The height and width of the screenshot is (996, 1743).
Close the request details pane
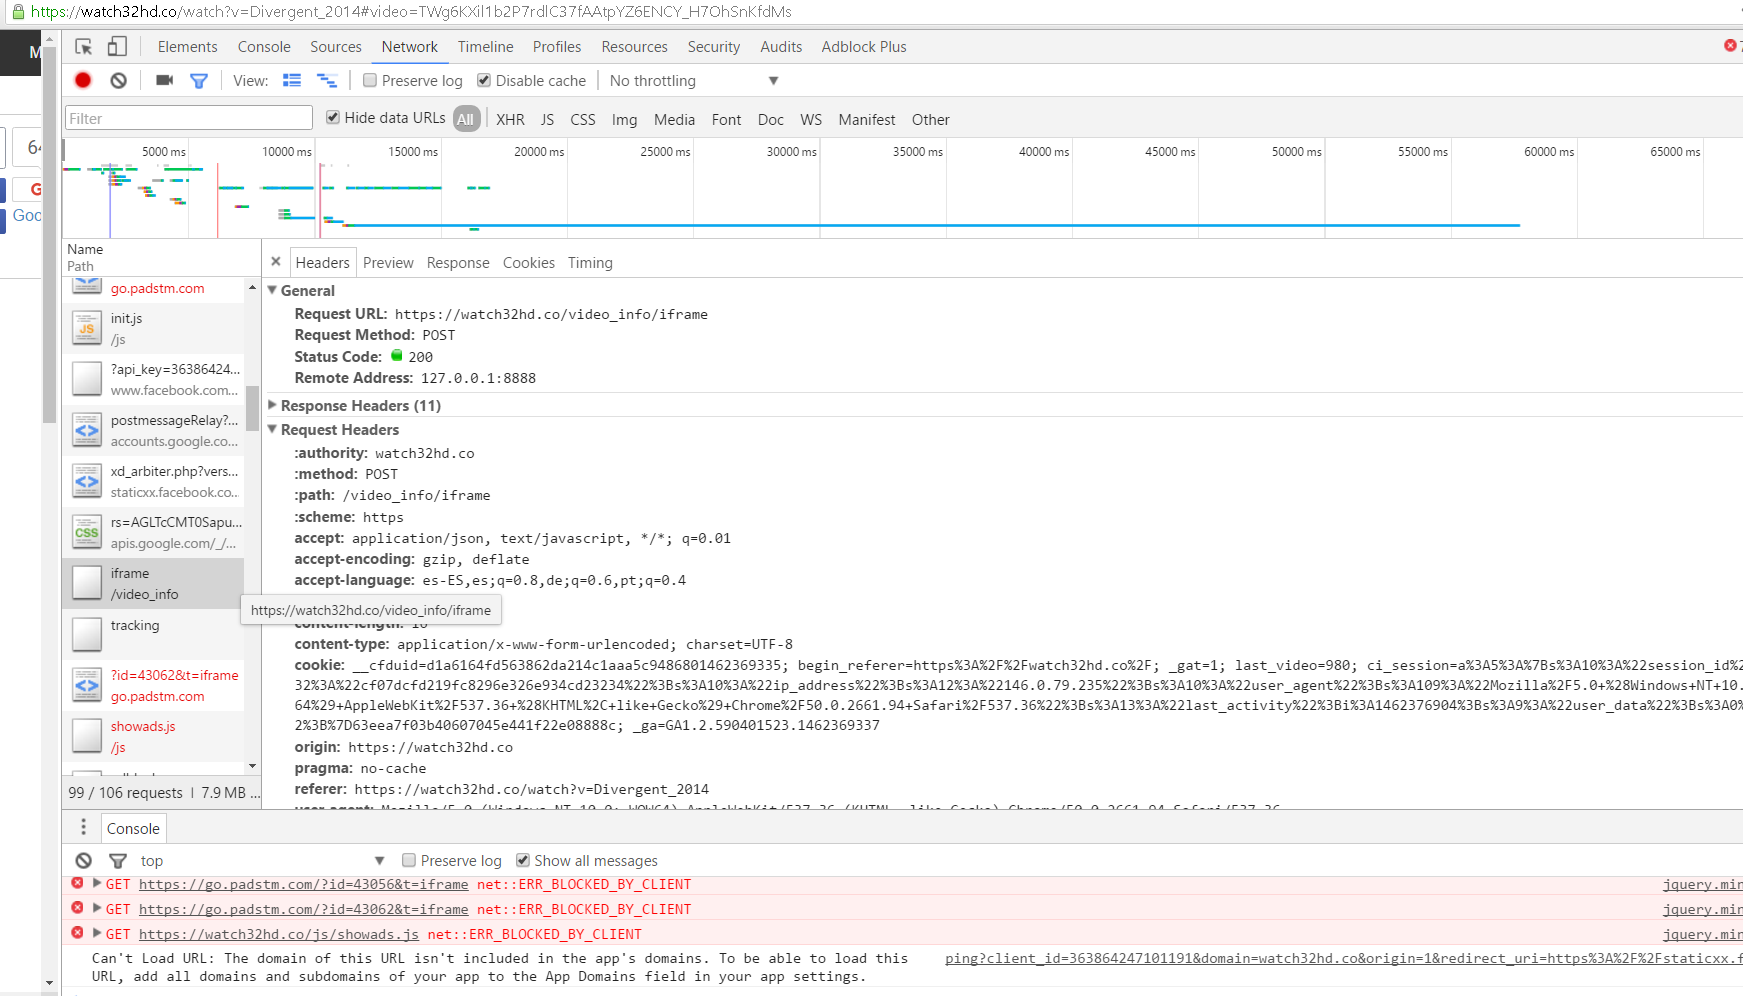pos(276,262)
